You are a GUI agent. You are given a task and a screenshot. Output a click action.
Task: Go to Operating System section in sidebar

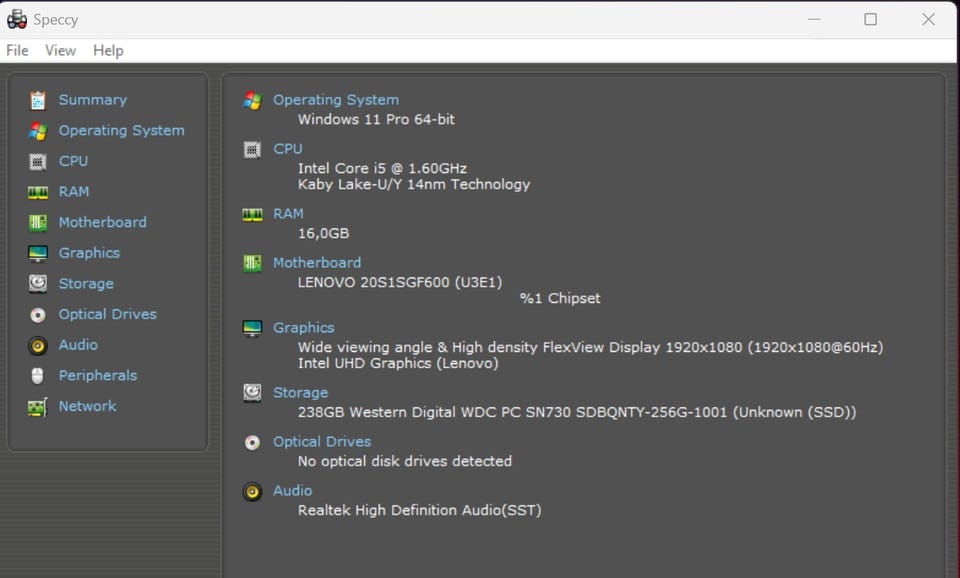(x=121, y=130)
